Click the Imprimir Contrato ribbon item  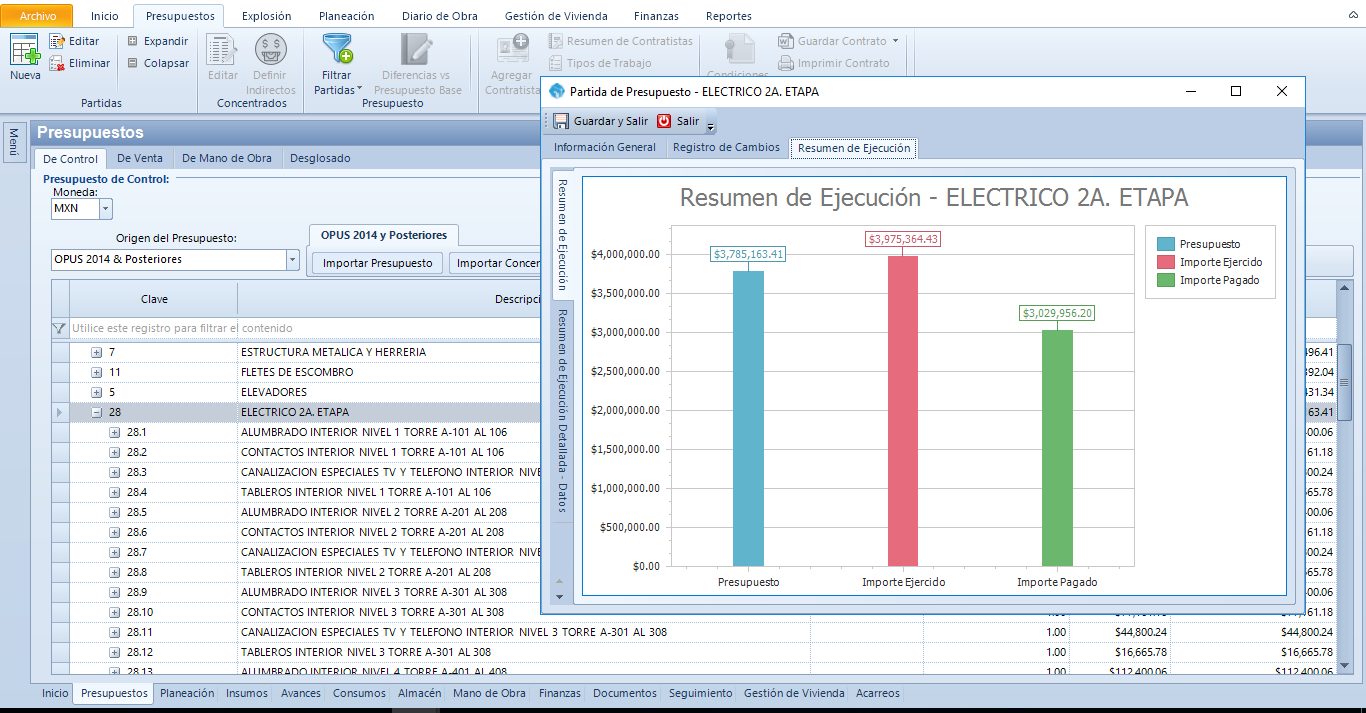coord(834,63)
